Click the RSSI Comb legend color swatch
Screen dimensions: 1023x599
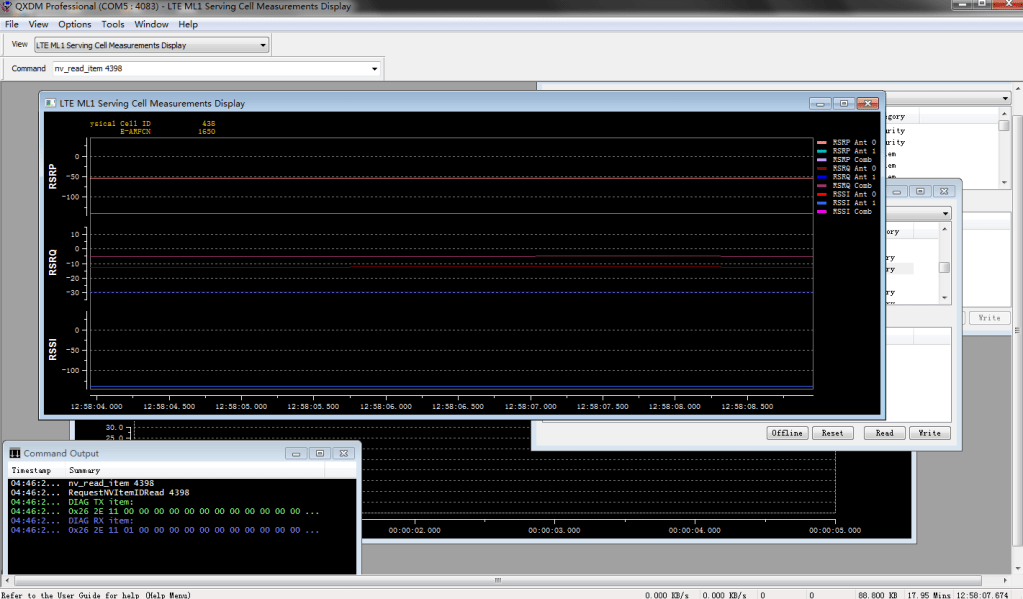[x=823, y=212]
